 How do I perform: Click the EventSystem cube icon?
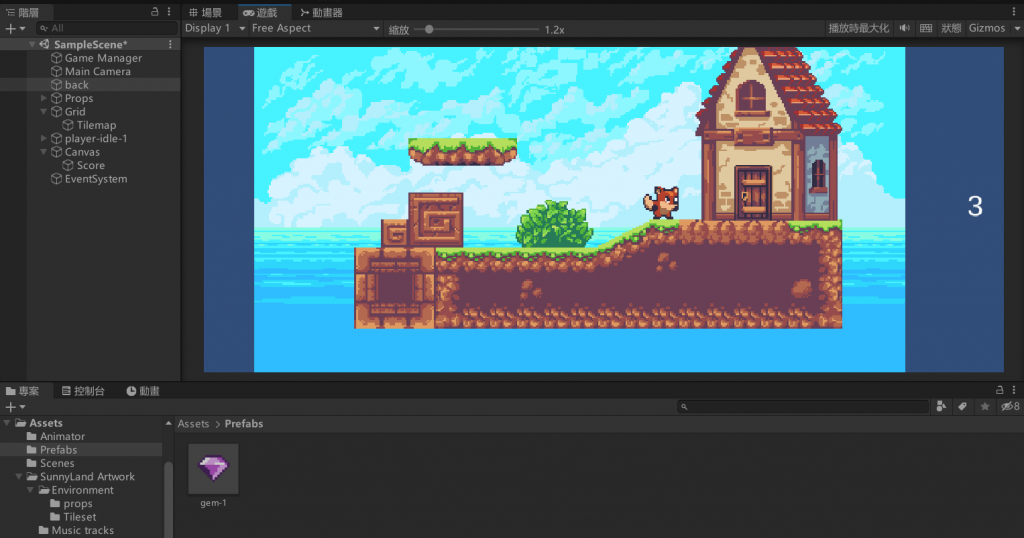(x=57, y=179)
